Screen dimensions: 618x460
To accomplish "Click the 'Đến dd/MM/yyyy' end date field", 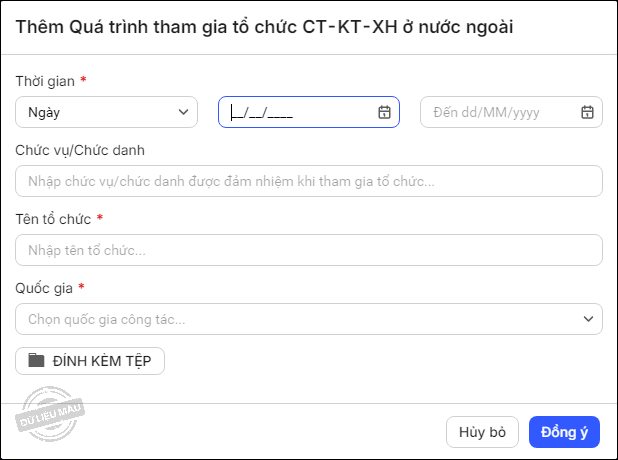I will (500, 112).
